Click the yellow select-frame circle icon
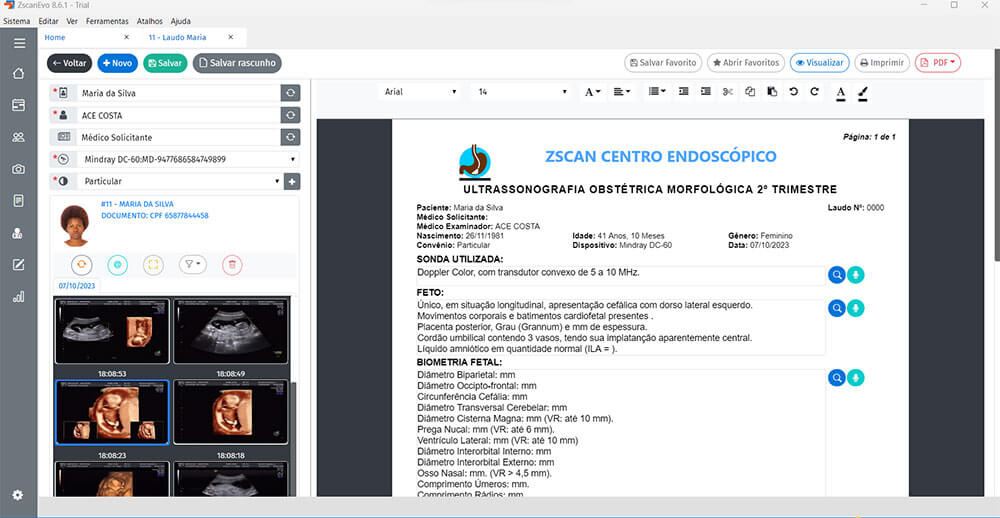The image size is (1000, 518). [x=153, y=265]
